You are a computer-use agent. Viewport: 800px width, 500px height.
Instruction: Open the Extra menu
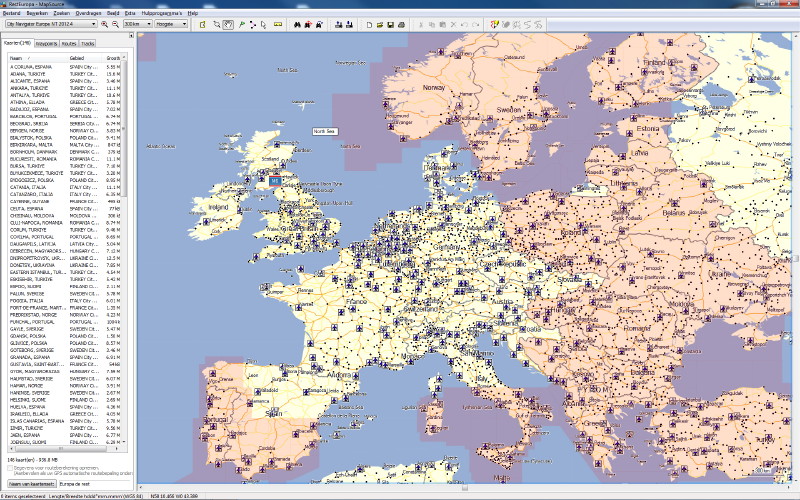[x=130, y=13]
